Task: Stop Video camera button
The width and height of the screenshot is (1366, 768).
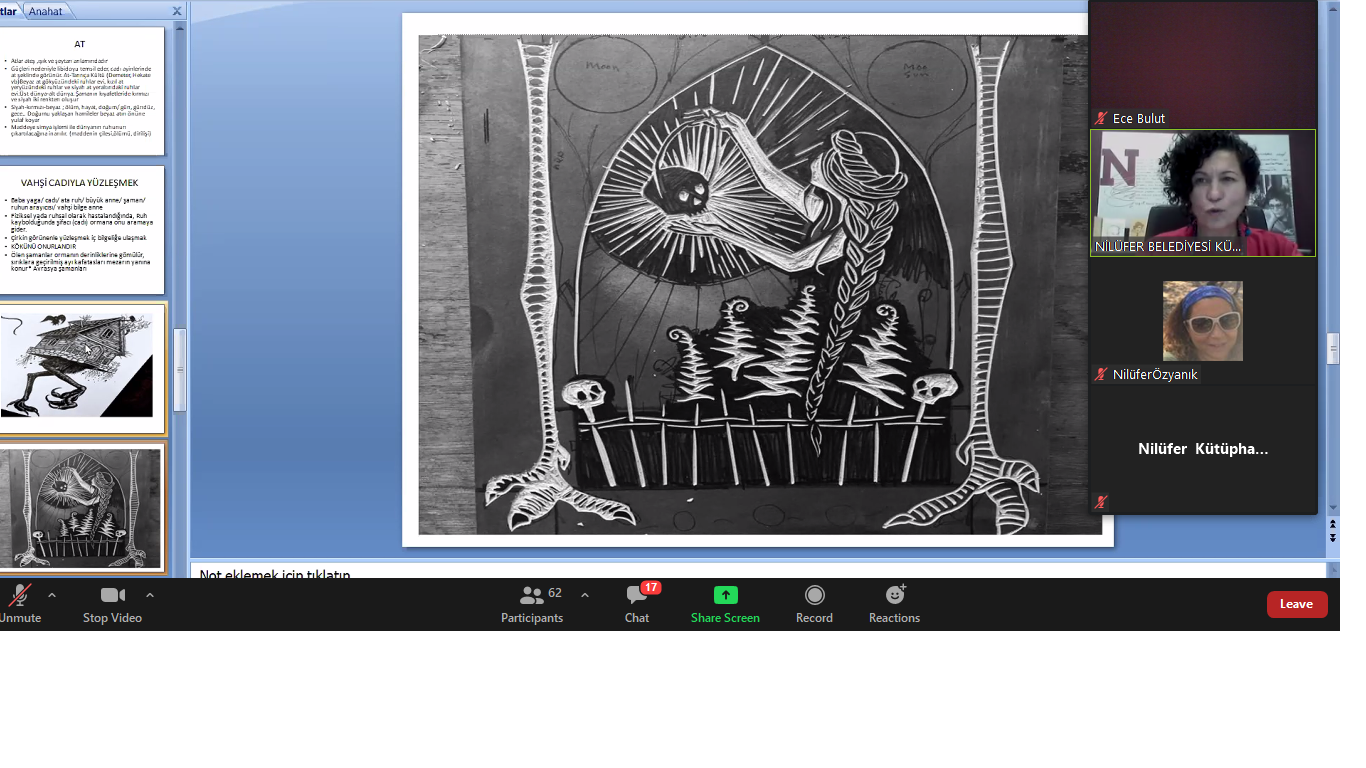Action: [x=112, y=604]
